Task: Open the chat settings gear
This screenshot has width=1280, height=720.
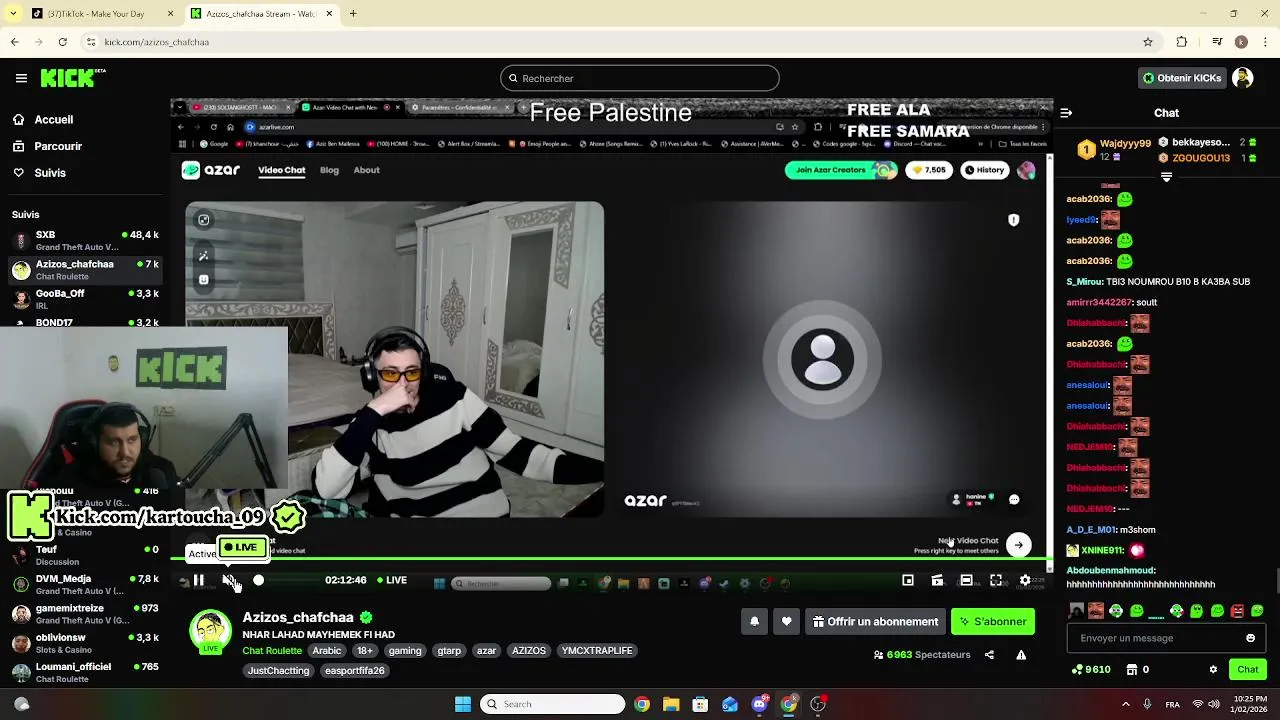Action: (1213, 669)
